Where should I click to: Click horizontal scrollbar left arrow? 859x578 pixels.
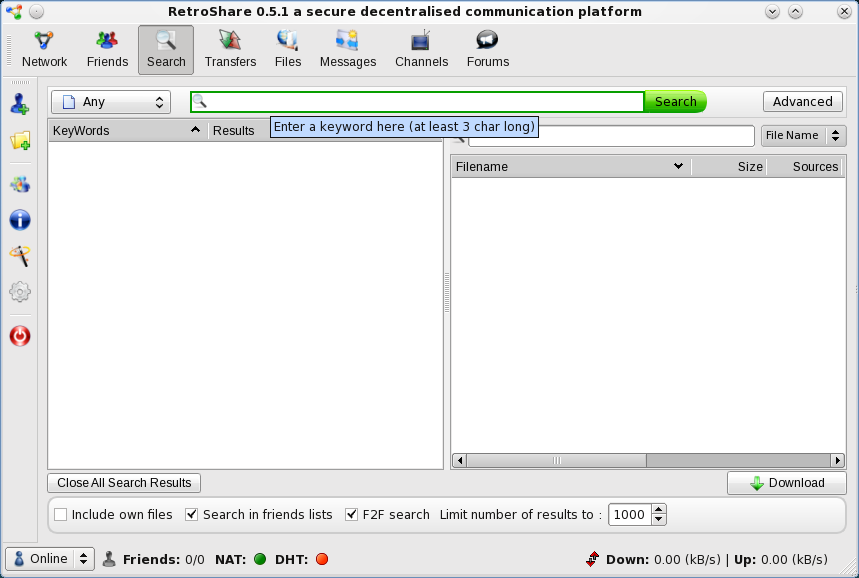[460, 461]
